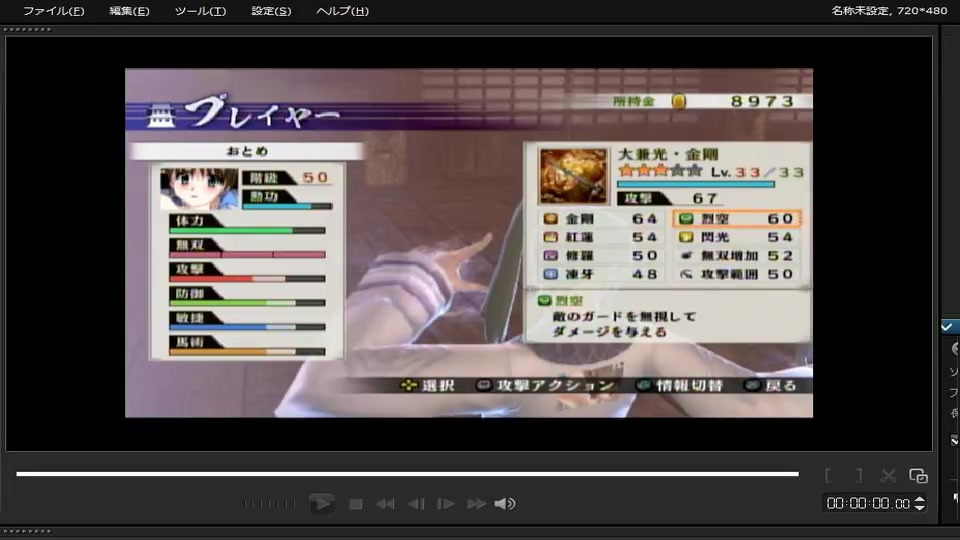Open the ヘルプ(H) menu
Image resolution: width=960 pixels, height=540 pixels.
tap(342, 11)
